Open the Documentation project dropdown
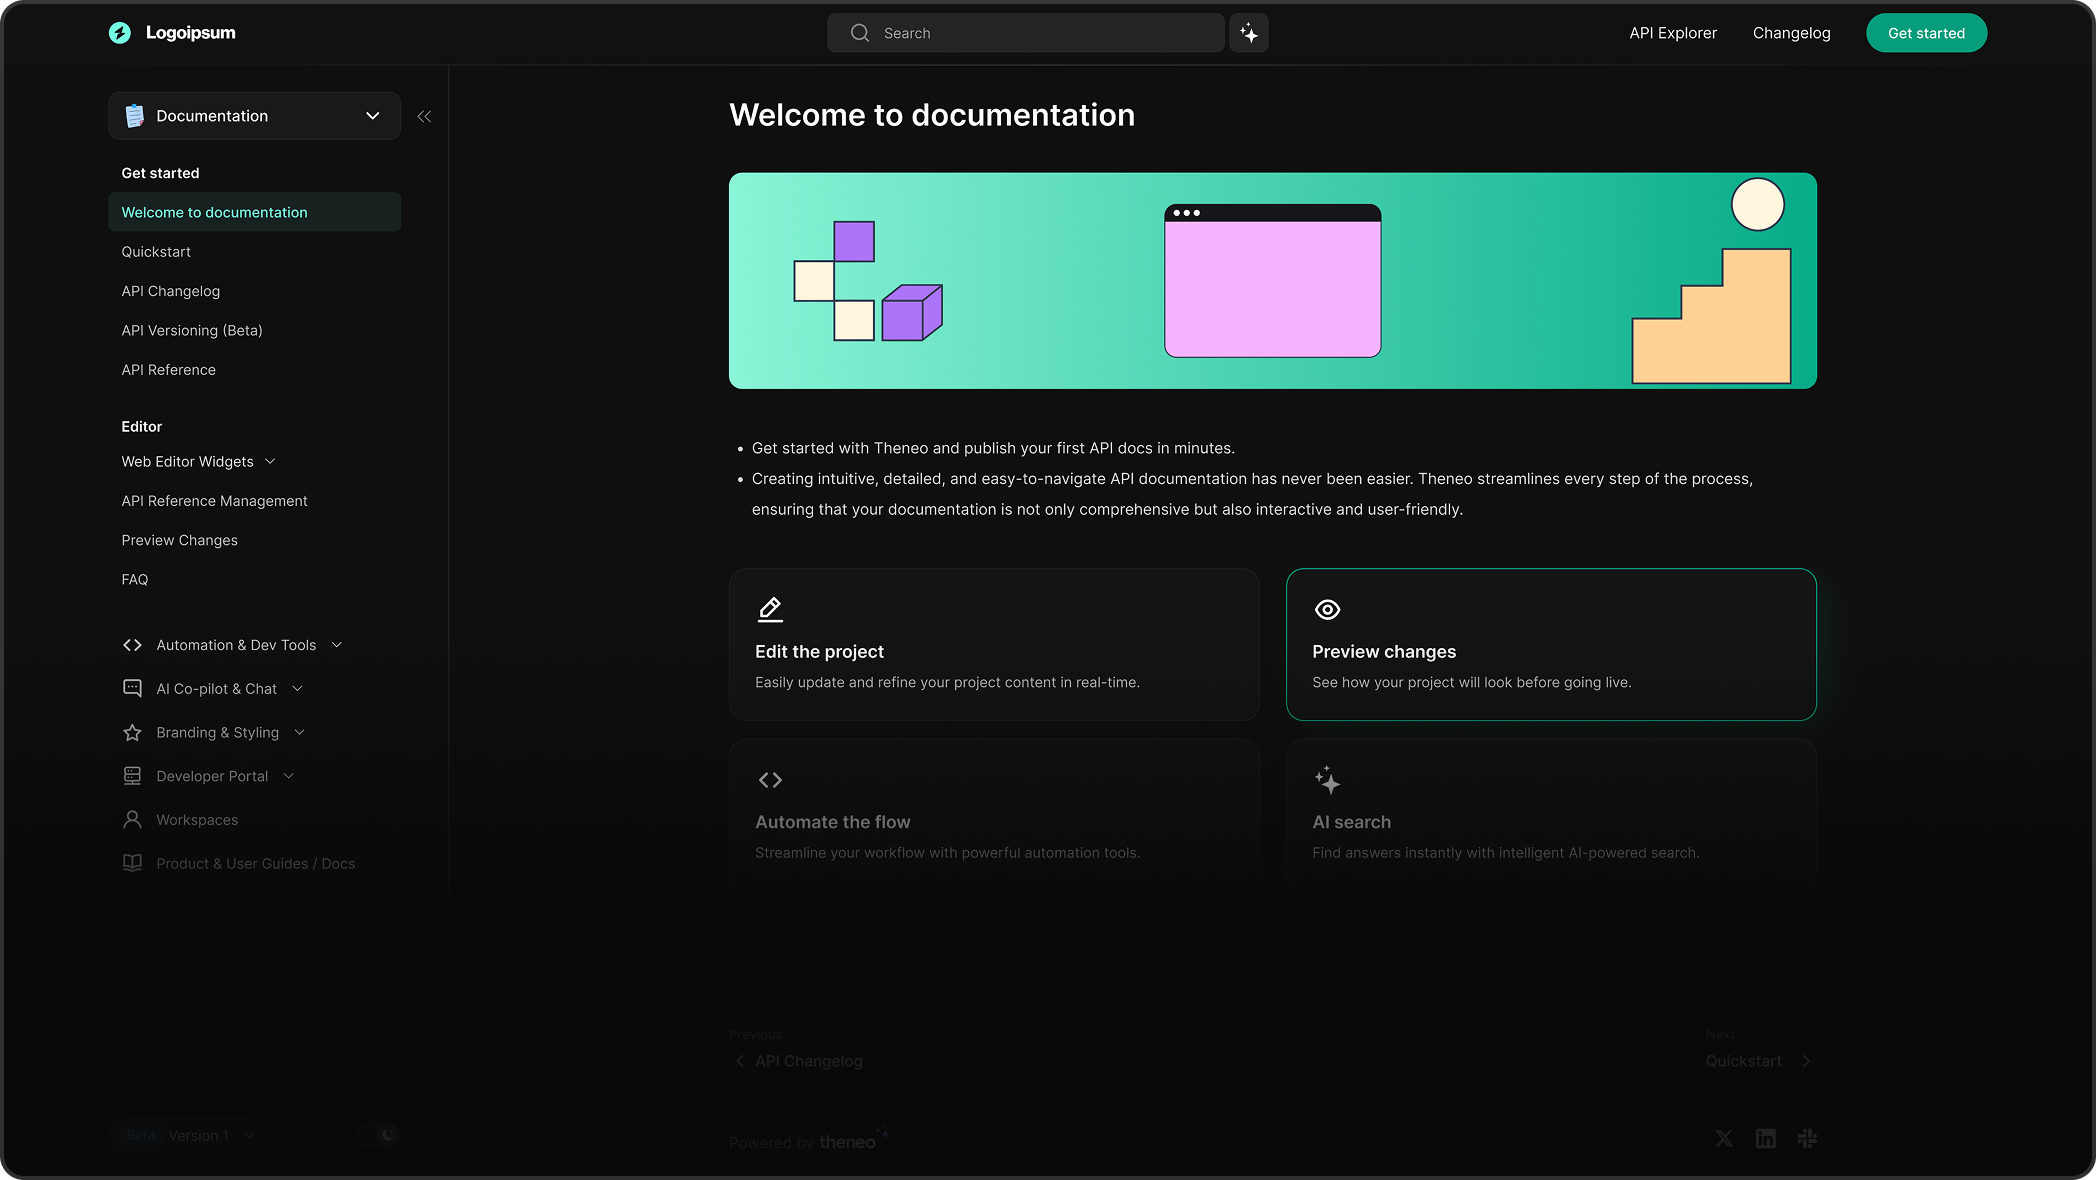The height and width of the screenshot is (1180, 2096). tap(254, 116)
